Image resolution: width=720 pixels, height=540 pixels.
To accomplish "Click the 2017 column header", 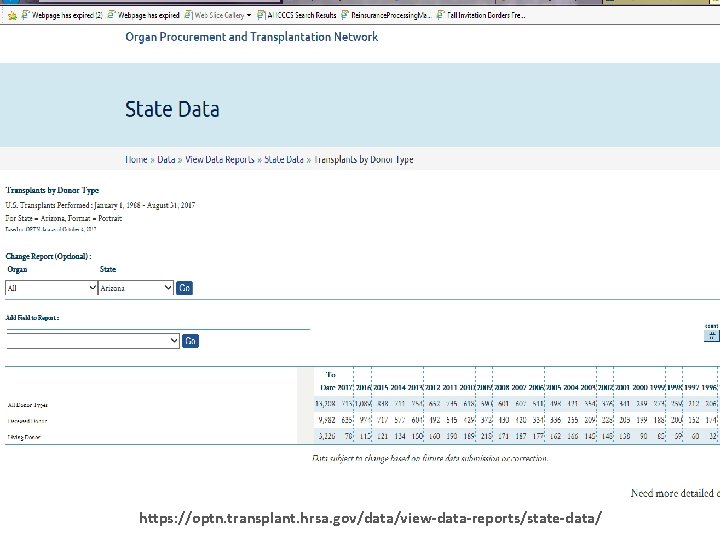I will [x=345, y=388].
